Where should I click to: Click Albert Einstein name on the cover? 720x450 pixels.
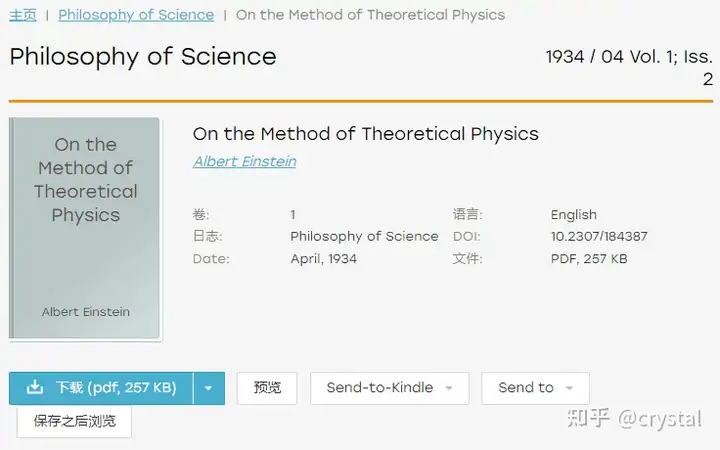[86, 312]
